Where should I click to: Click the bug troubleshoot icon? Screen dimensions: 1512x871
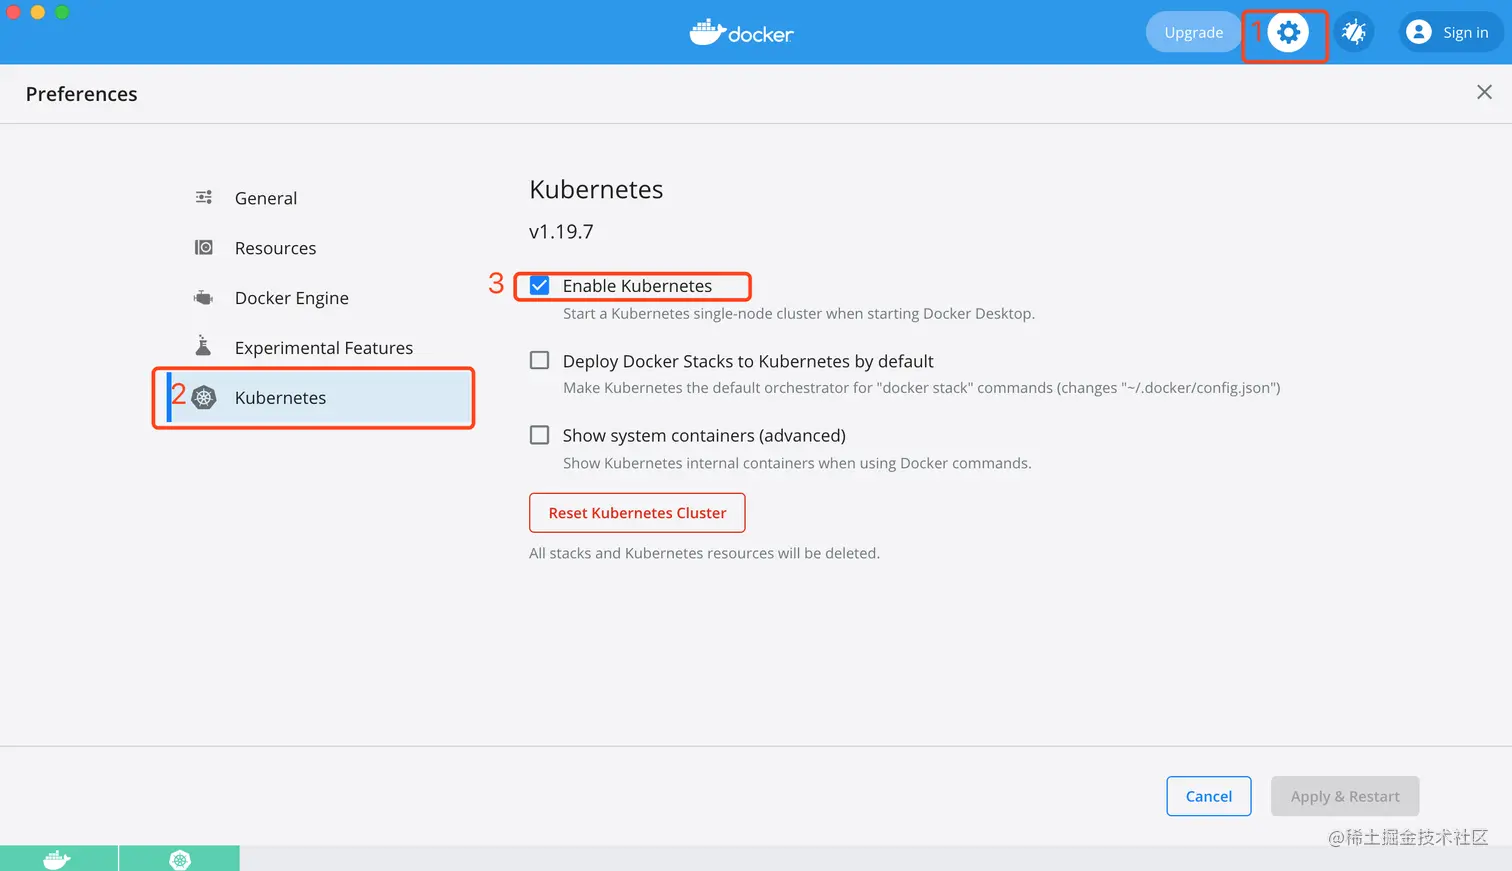tap(1354, 33)
